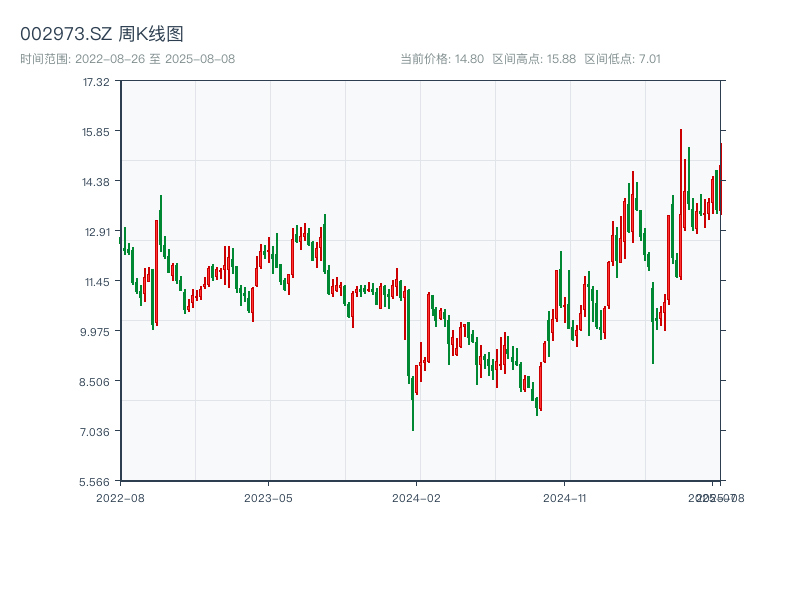Click the tallest red candlestick peaking near 15.88
The width and height of the screenshot is (800, 600).
tap(681, 205)
